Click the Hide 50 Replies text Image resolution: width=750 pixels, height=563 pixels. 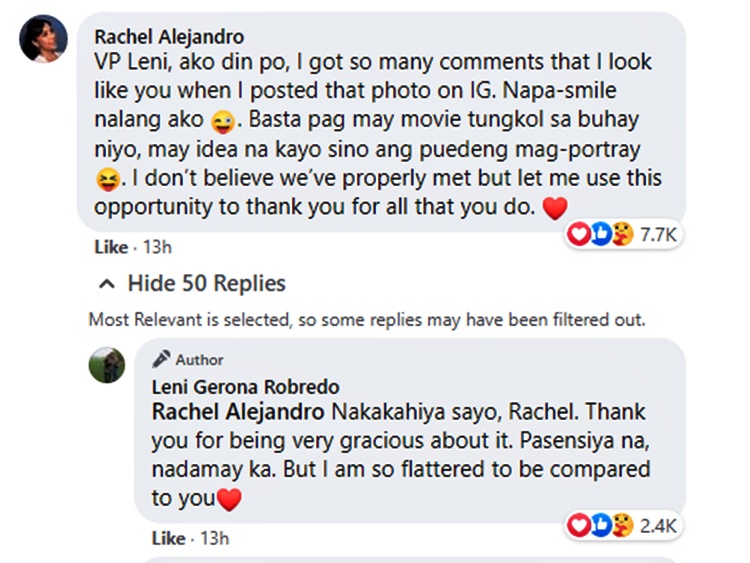(x=206, y=284)
